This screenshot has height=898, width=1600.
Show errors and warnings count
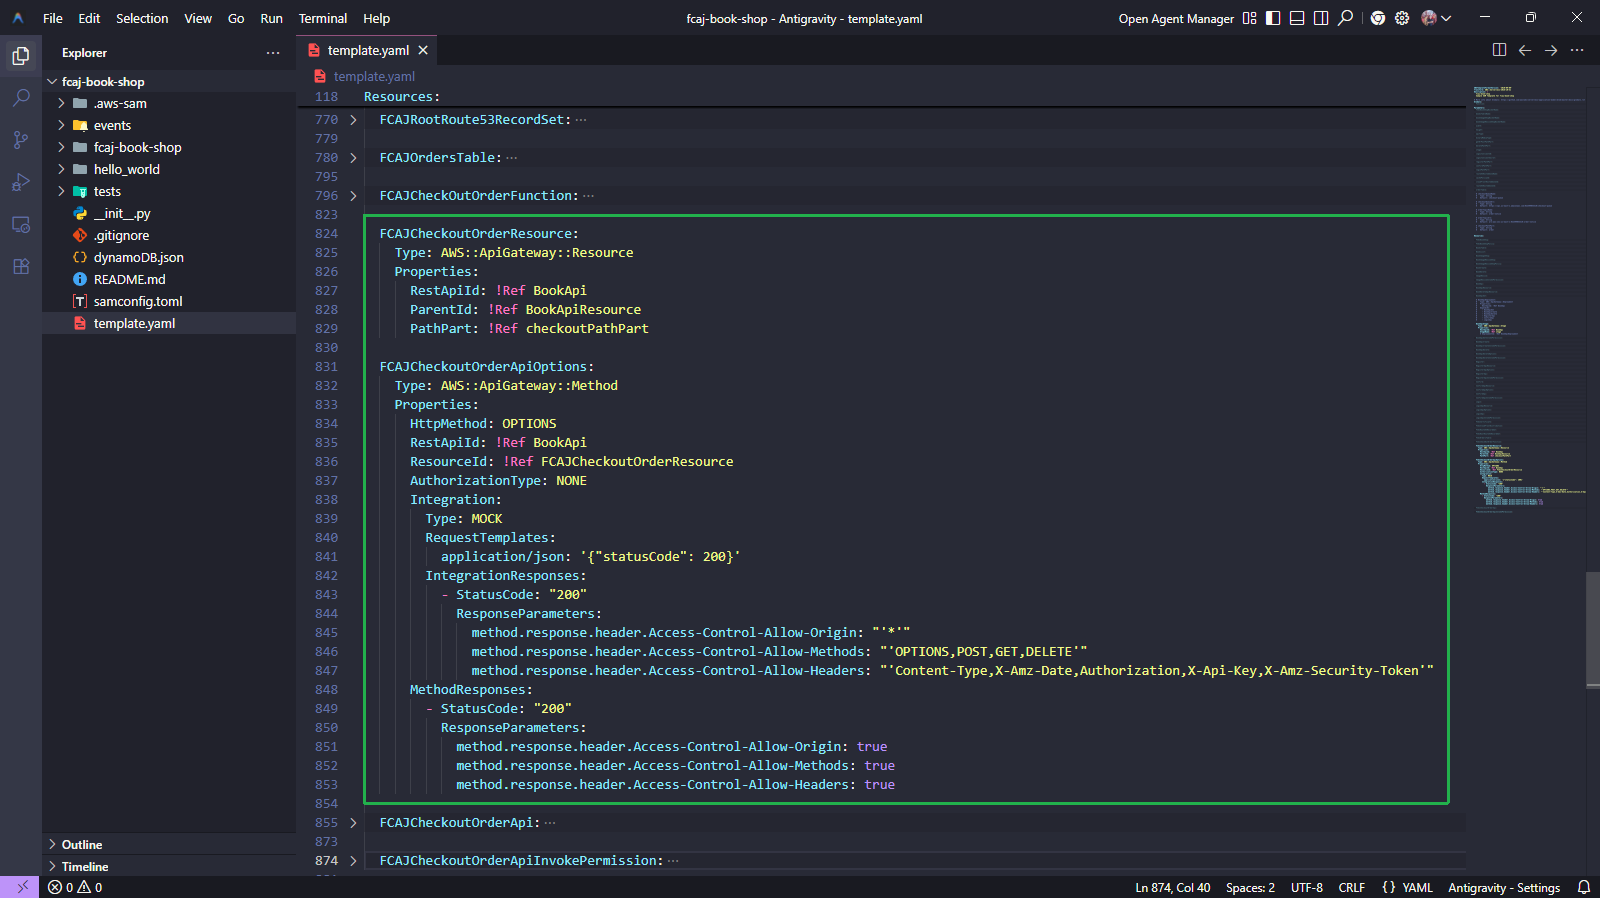[75, 887]
